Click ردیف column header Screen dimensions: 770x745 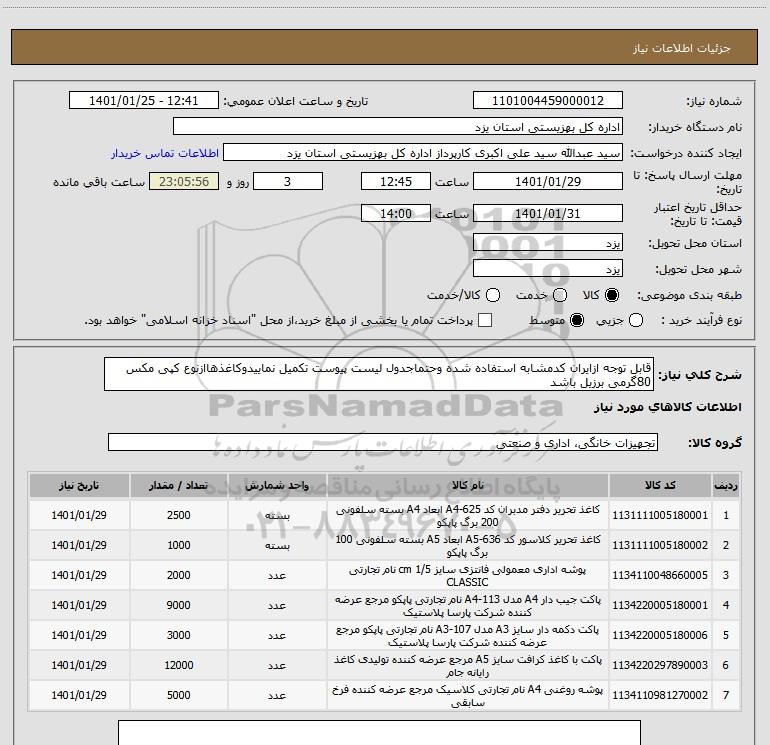(x=726, y=486)
